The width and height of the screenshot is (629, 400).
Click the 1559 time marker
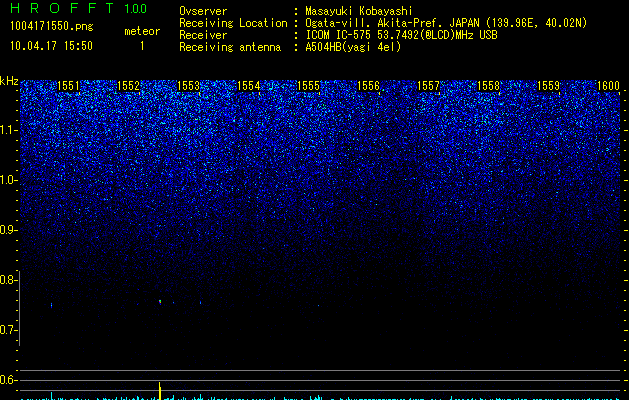[548, 86]
